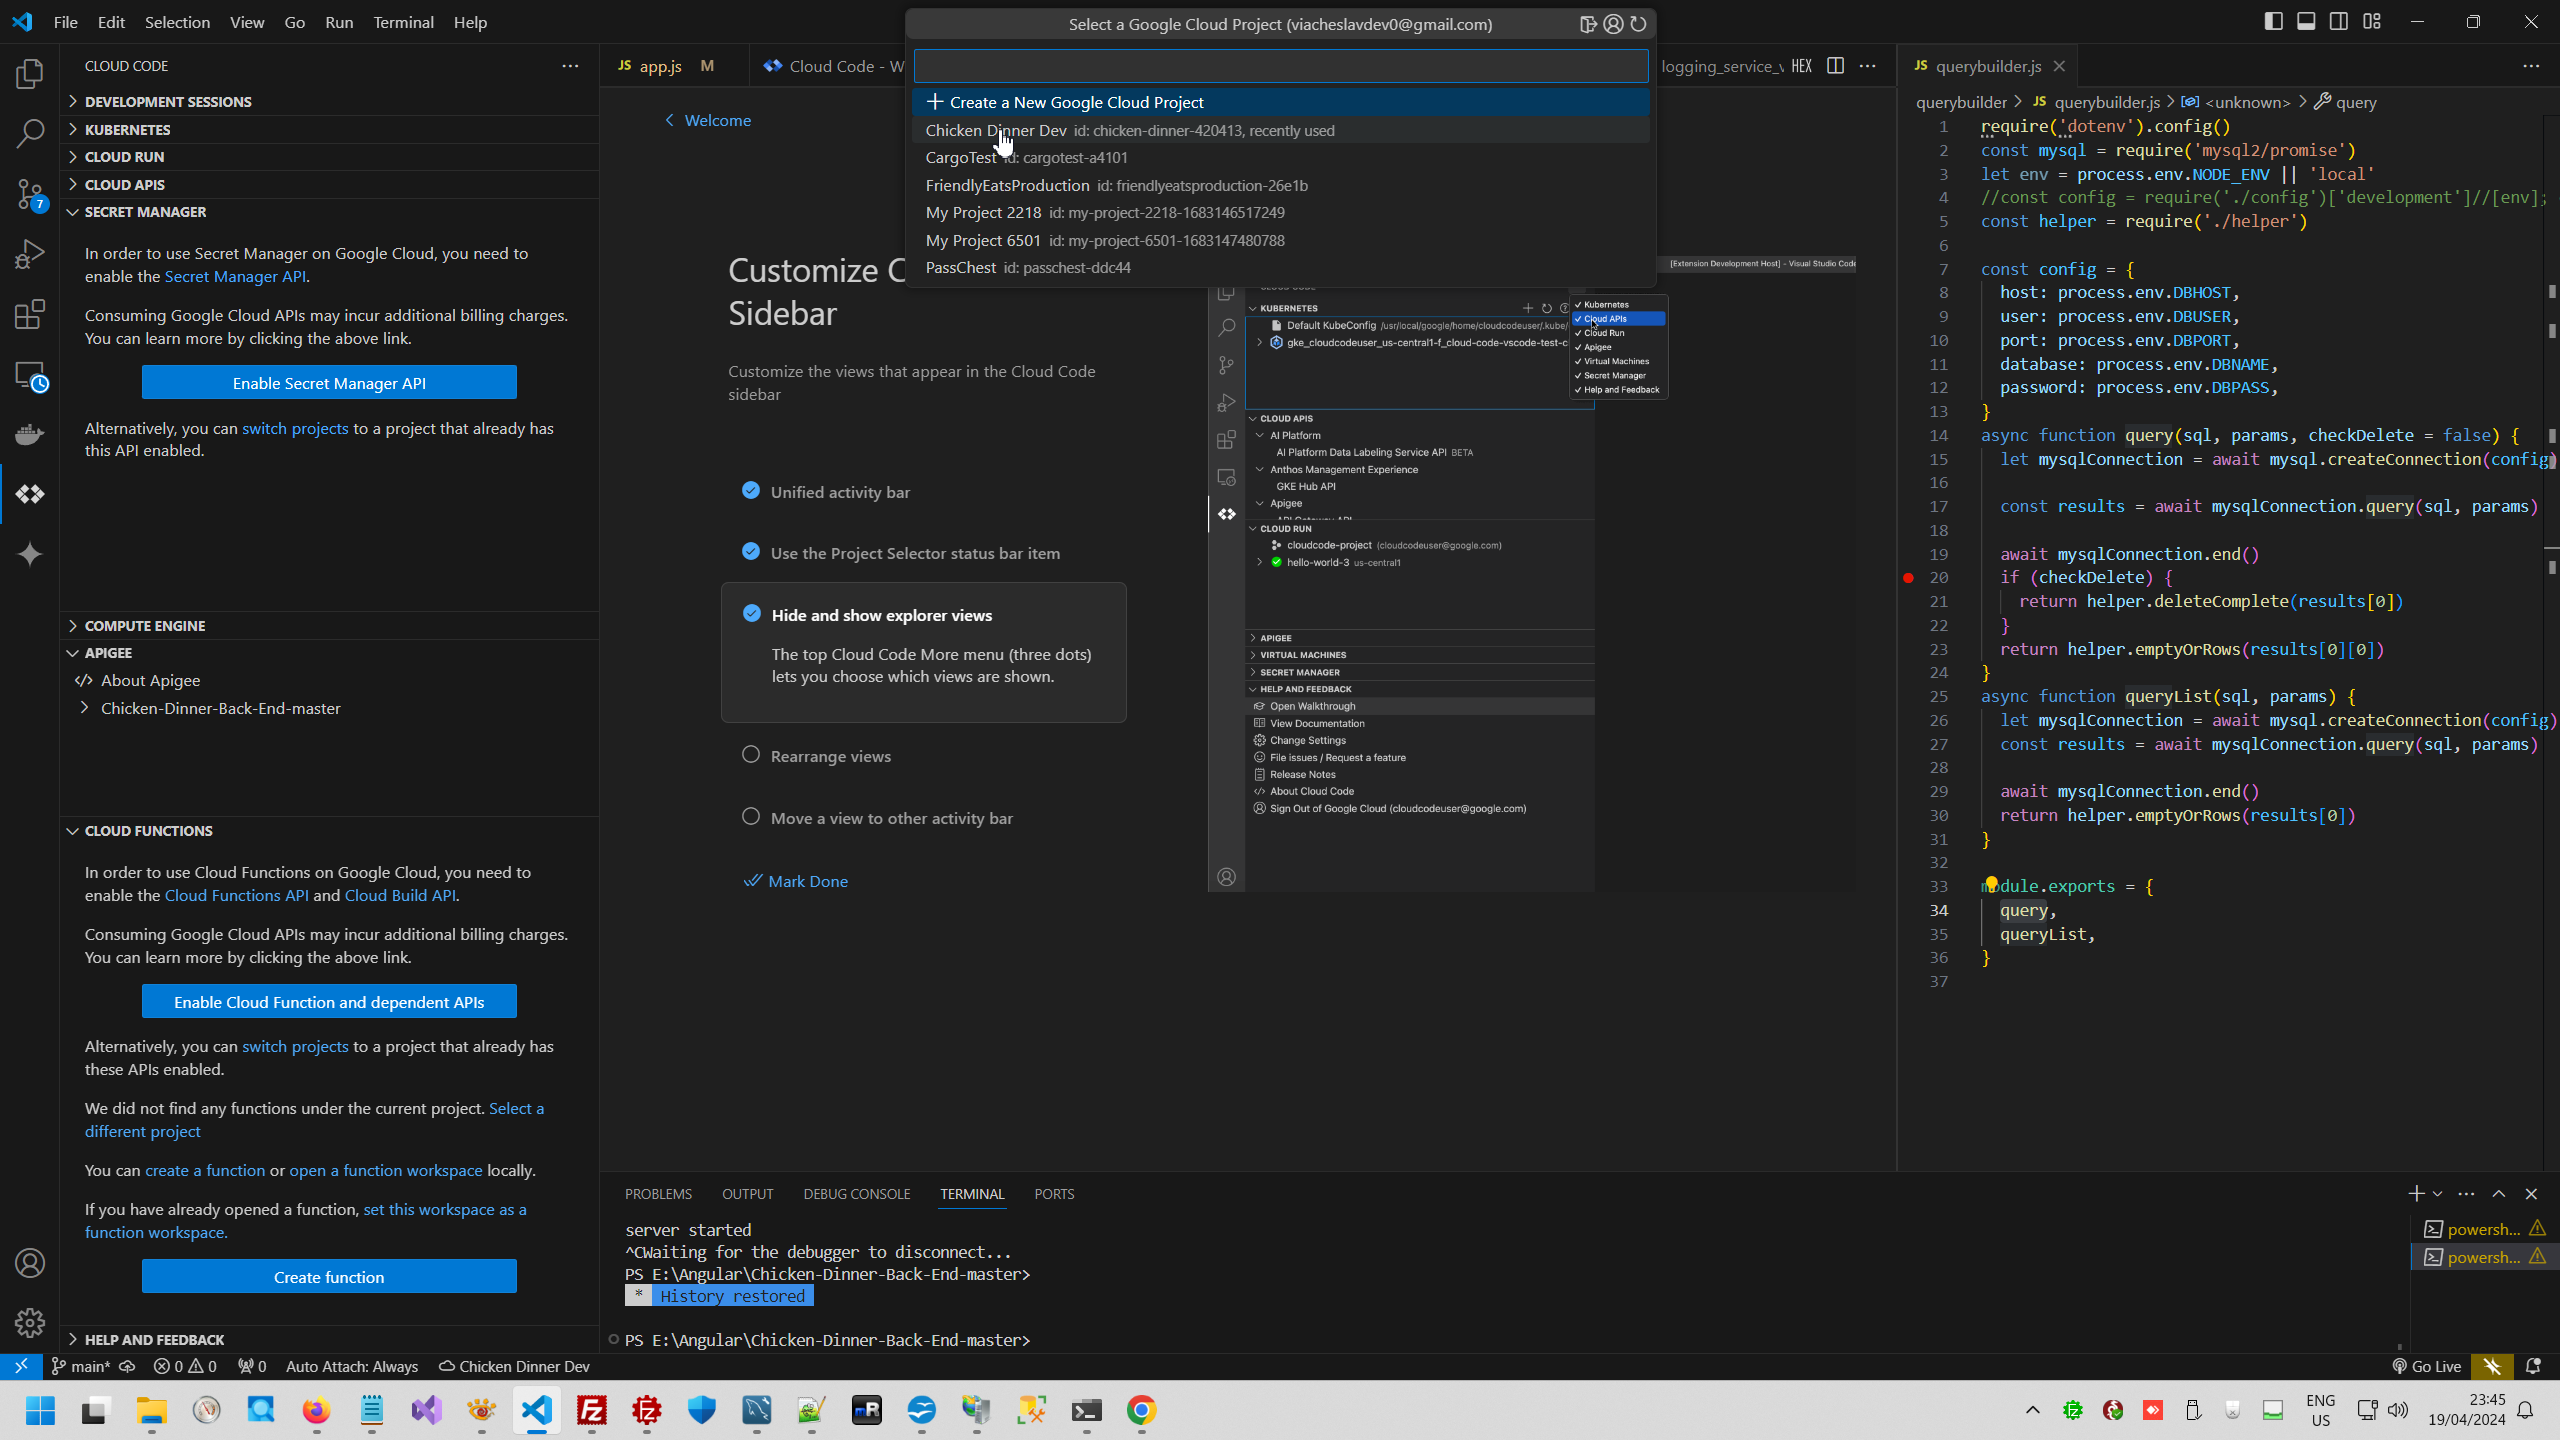Click the project search input field

coord(1280,66)
